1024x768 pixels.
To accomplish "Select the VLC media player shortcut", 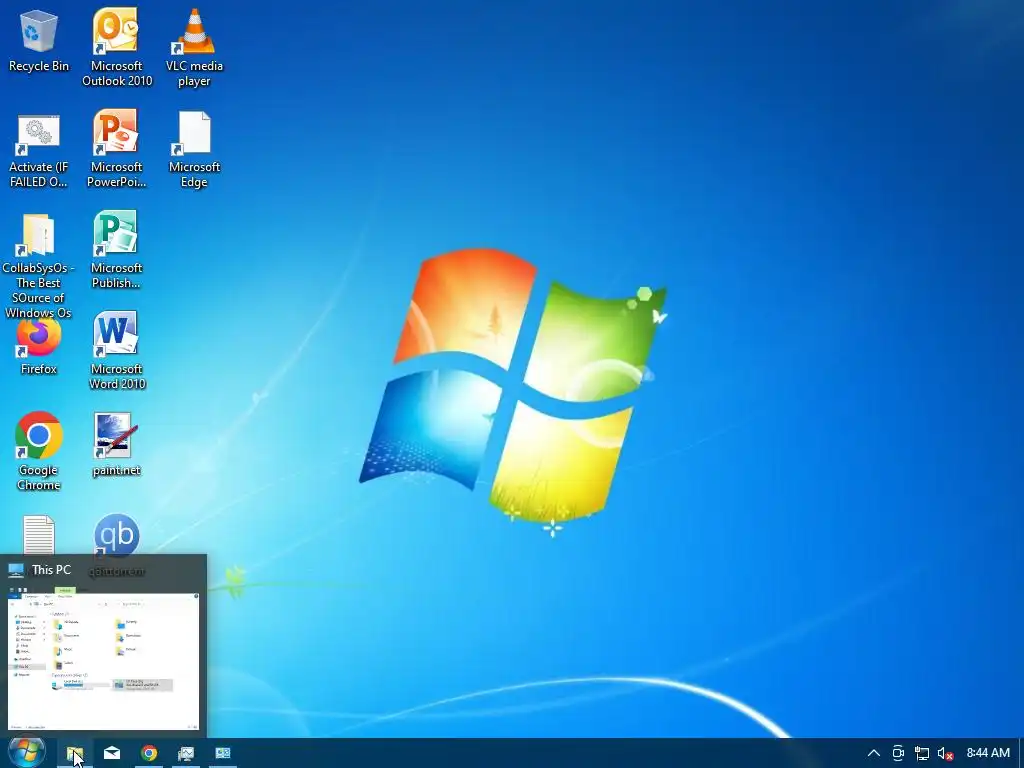I will point(194,48).
